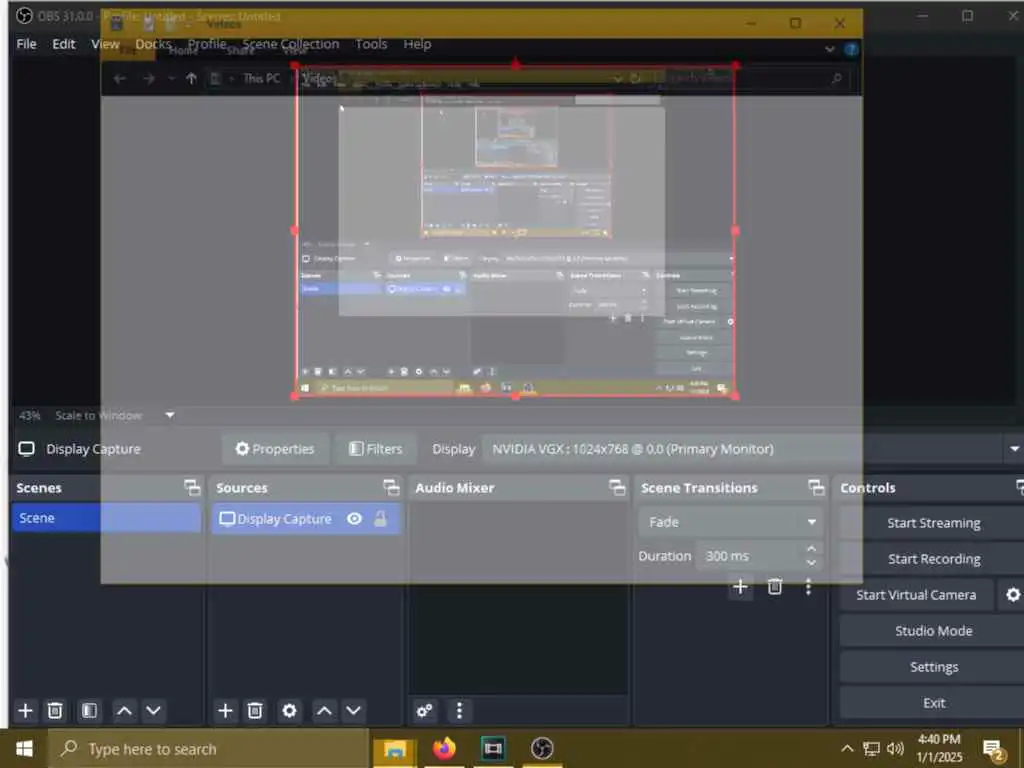The image size is (1024, 768).
Task: Open the Tools menu
Action: coord(371,44)
